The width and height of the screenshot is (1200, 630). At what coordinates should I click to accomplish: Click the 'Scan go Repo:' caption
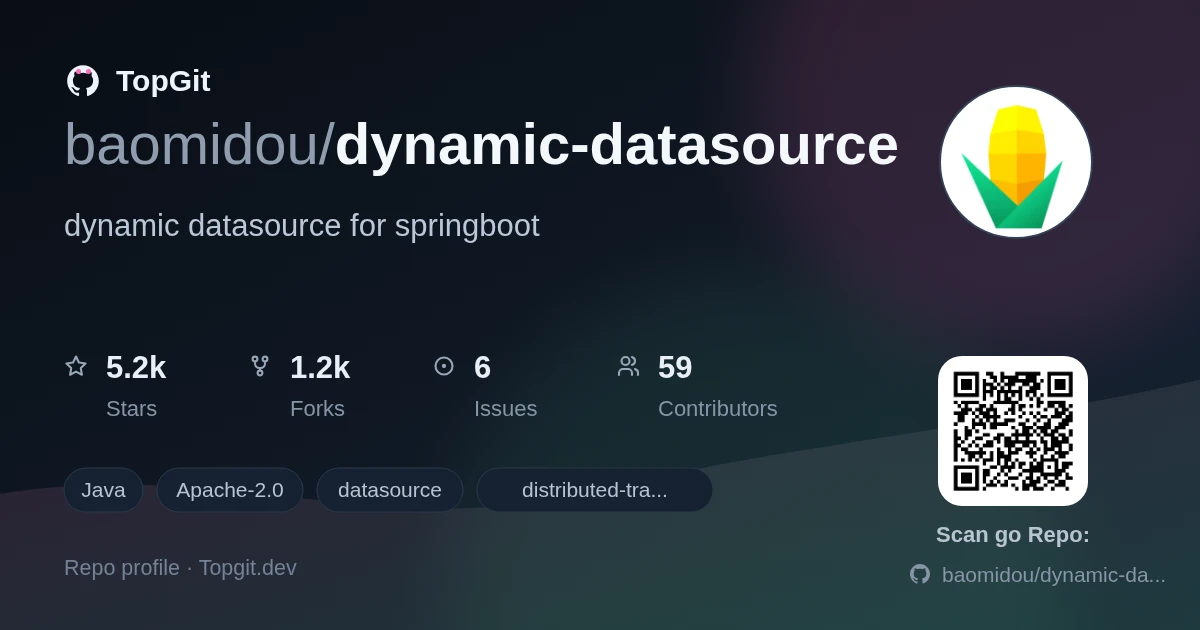click(1013, 535)
